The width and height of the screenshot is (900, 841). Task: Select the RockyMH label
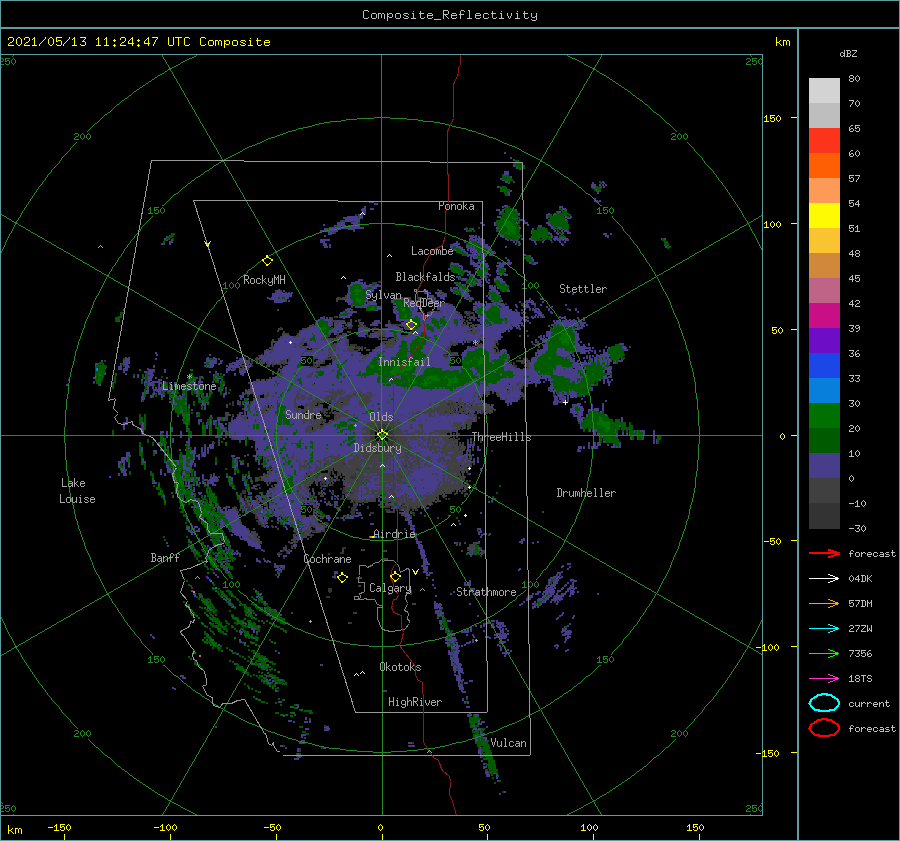tap(264, 280)
